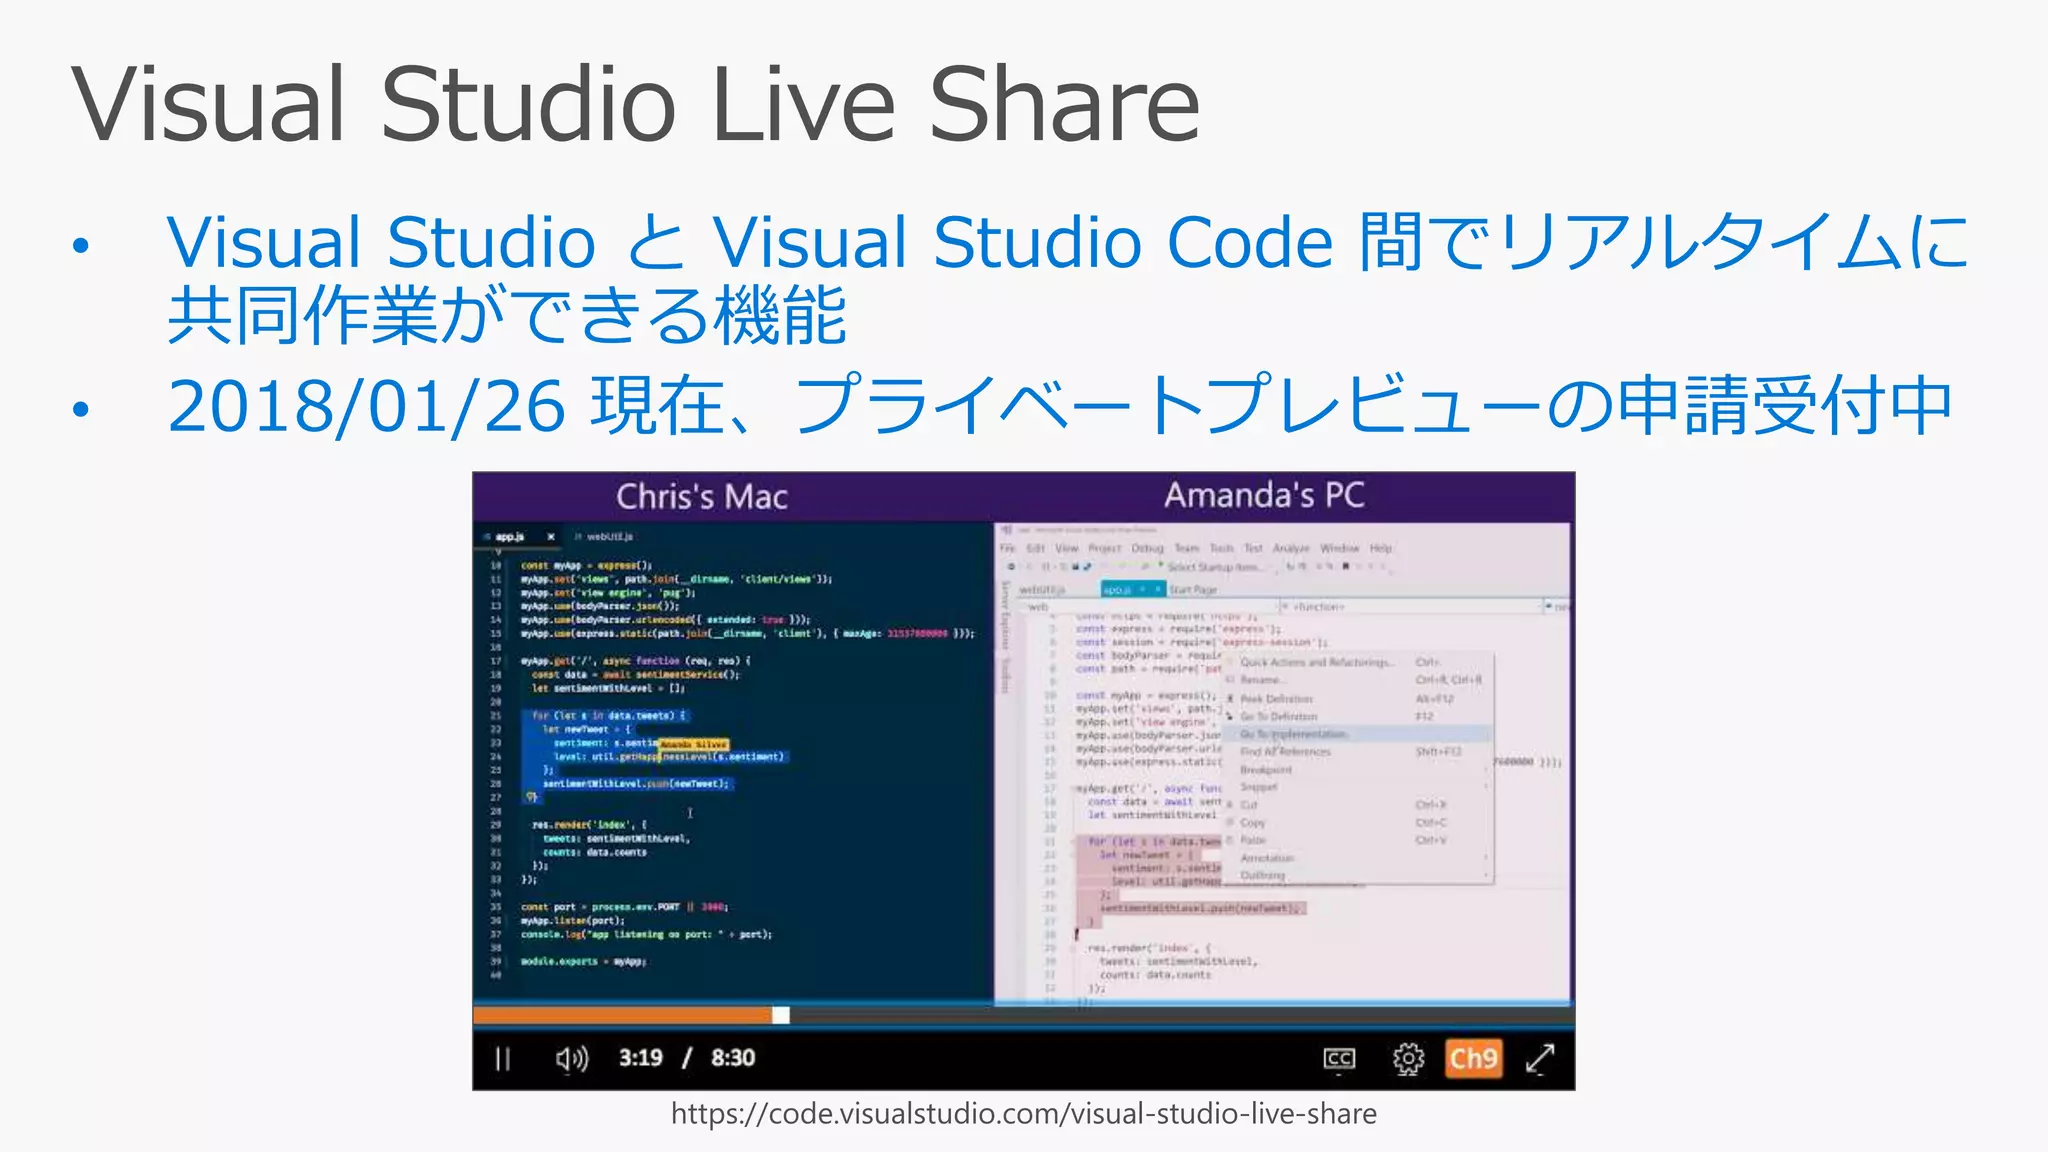Open the File menu in Visual Studio
The height and width of the screenshot is (1152, 2048).
[1008, 548]
